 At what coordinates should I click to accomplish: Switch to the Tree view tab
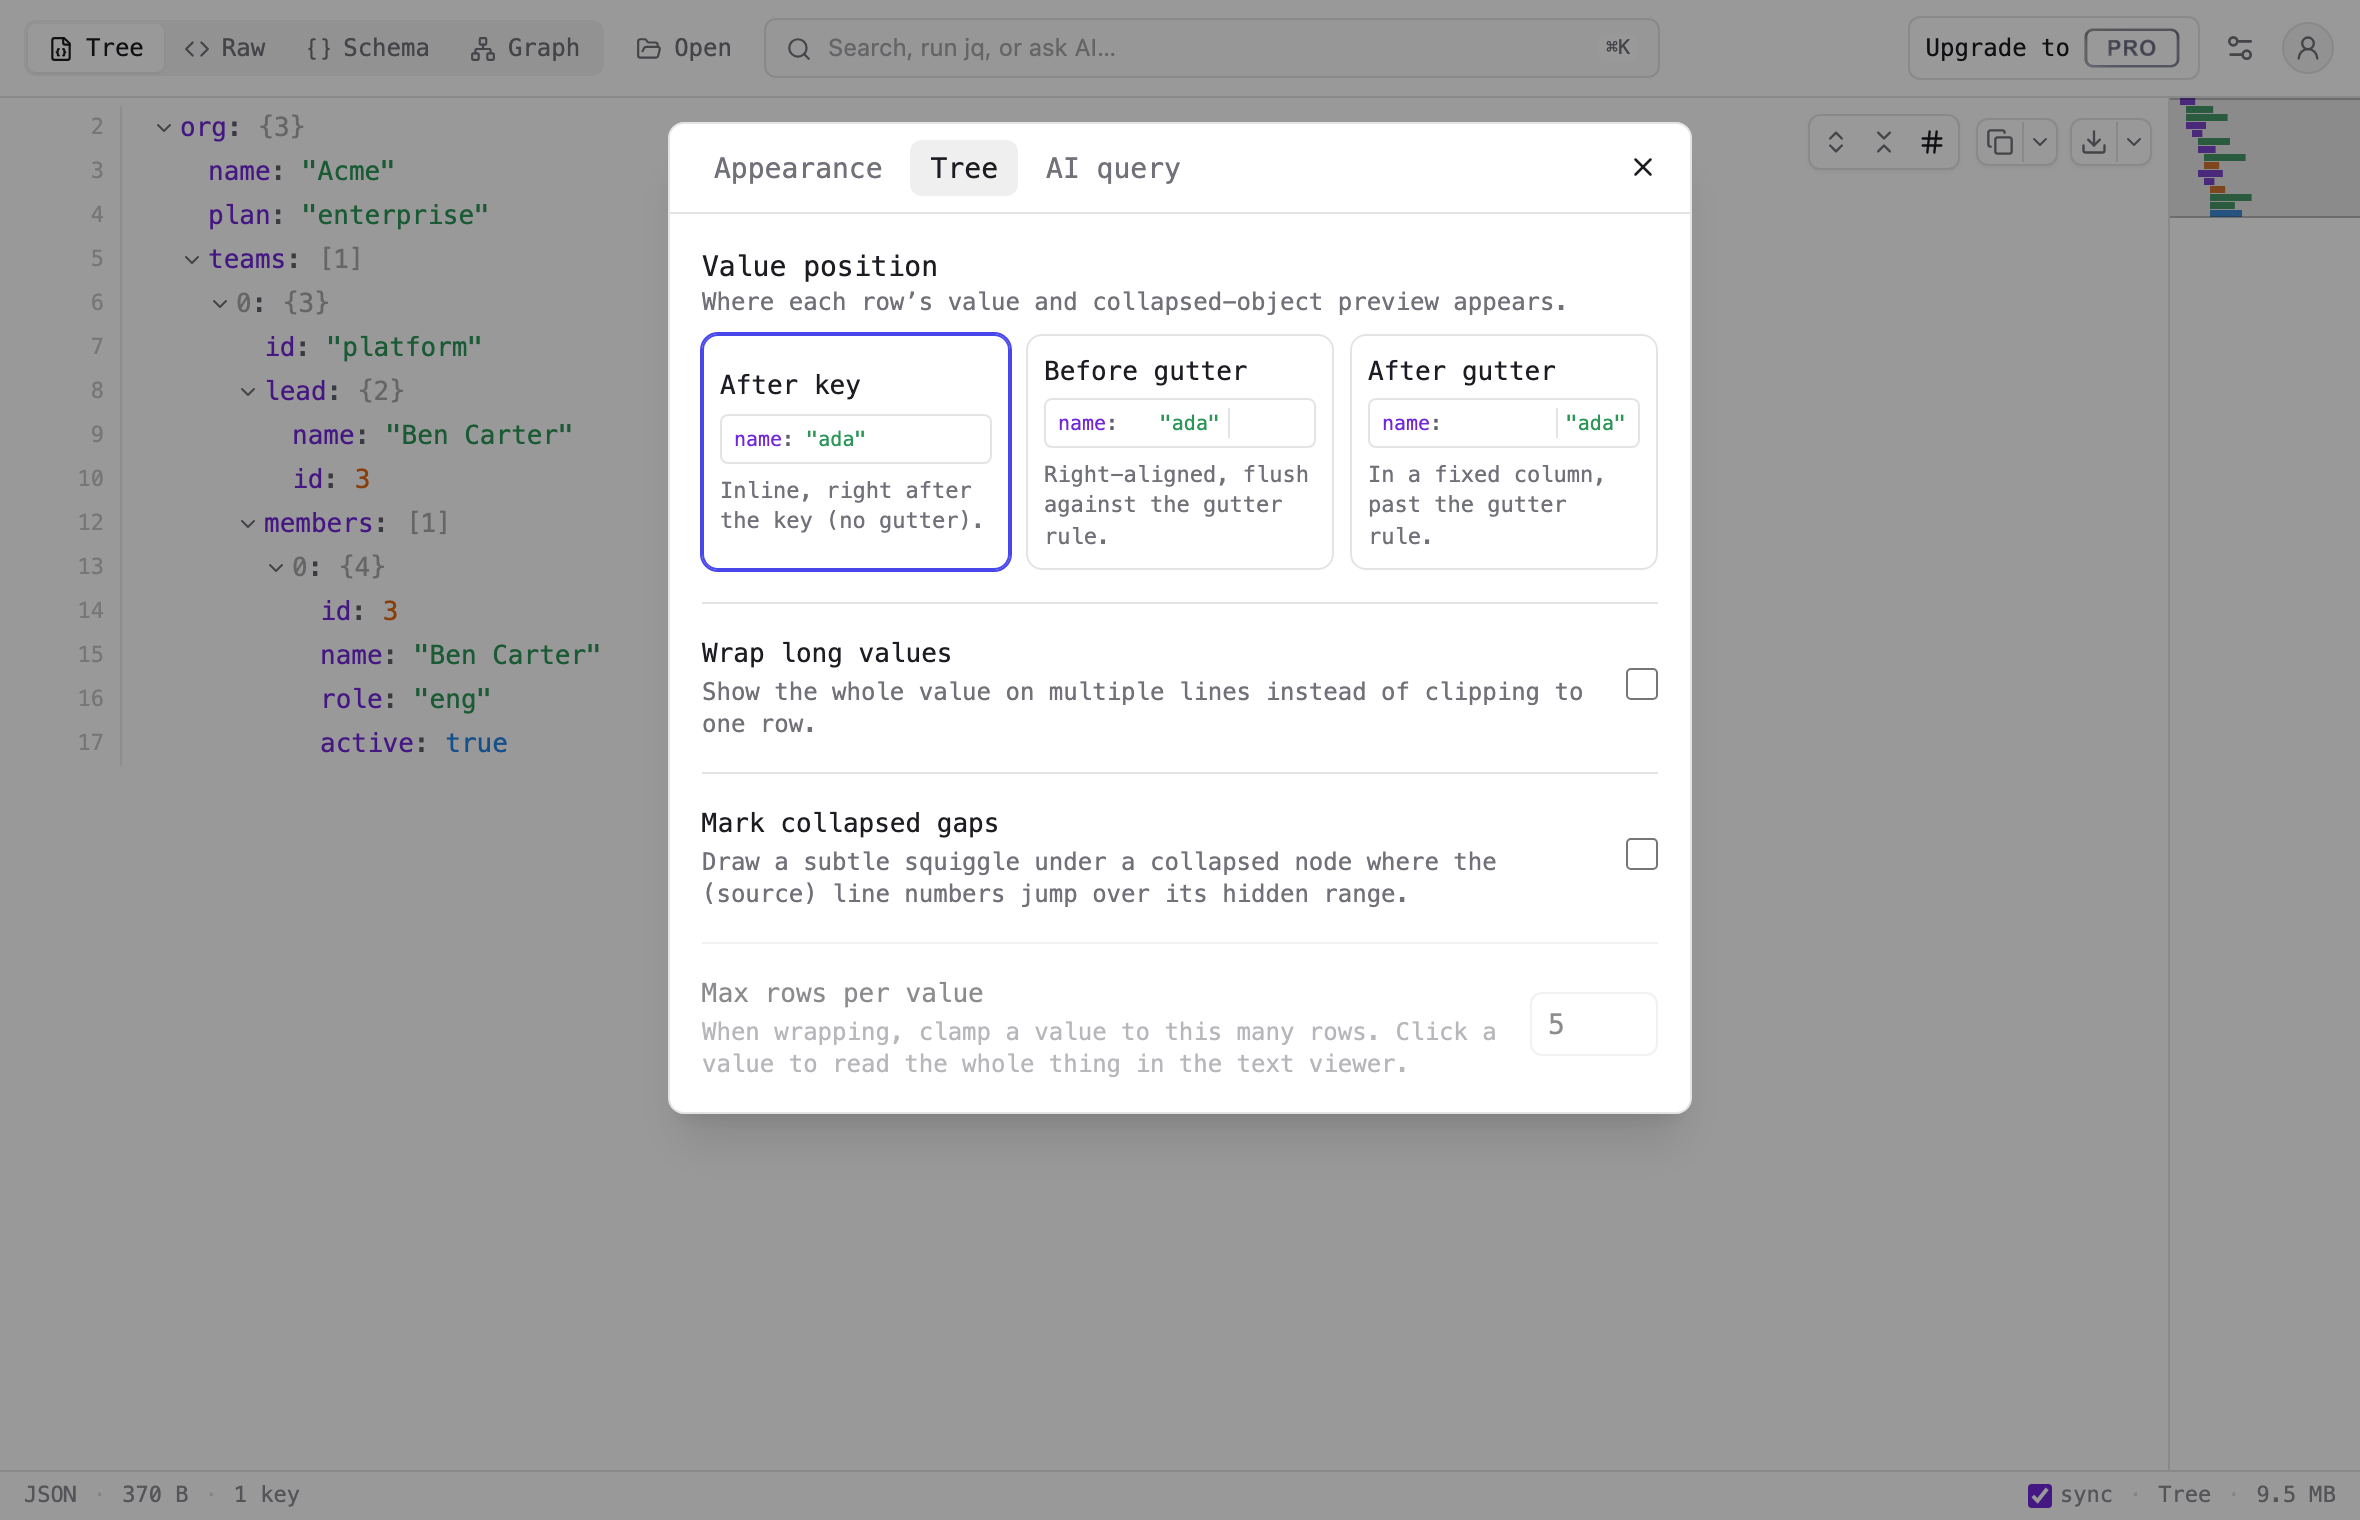pyautogui.click(x=97, y=48)
